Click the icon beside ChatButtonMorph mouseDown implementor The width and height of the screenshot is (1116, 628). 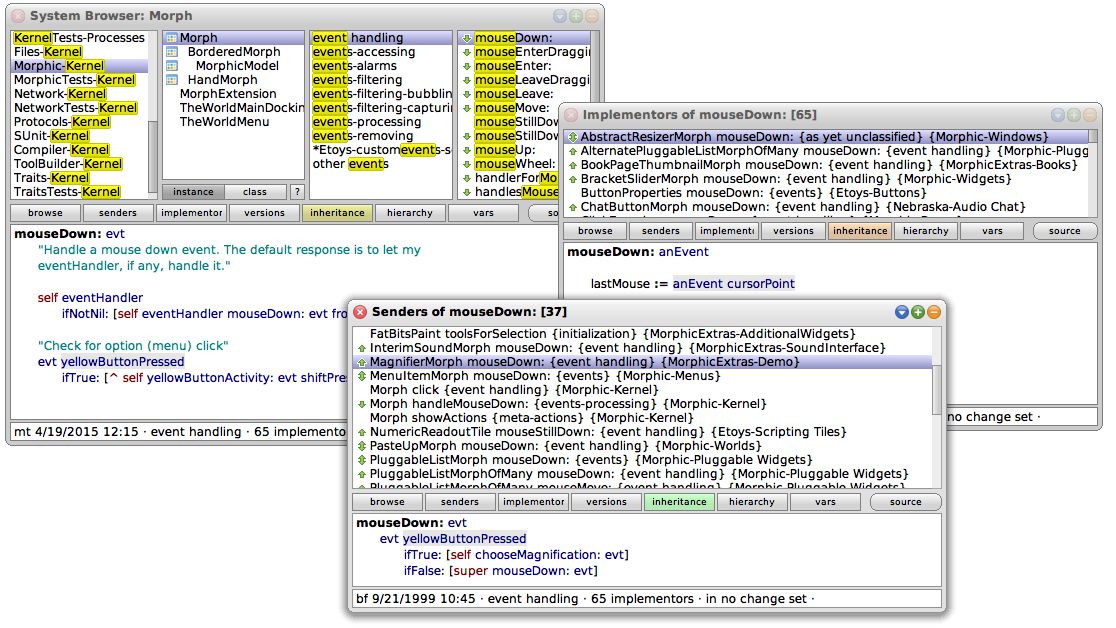[572, 207]
